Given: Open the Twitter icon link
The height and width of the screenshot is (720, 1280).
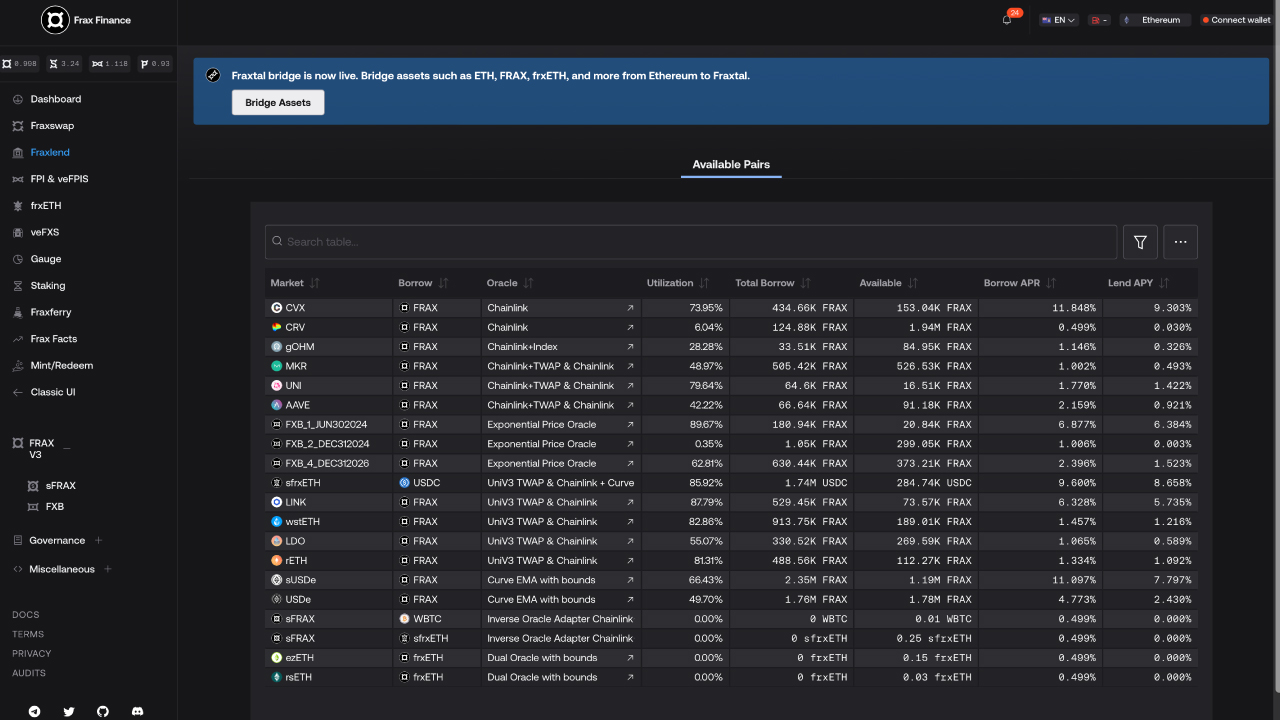Looking at the screenshot, I should tap(69, 711).
